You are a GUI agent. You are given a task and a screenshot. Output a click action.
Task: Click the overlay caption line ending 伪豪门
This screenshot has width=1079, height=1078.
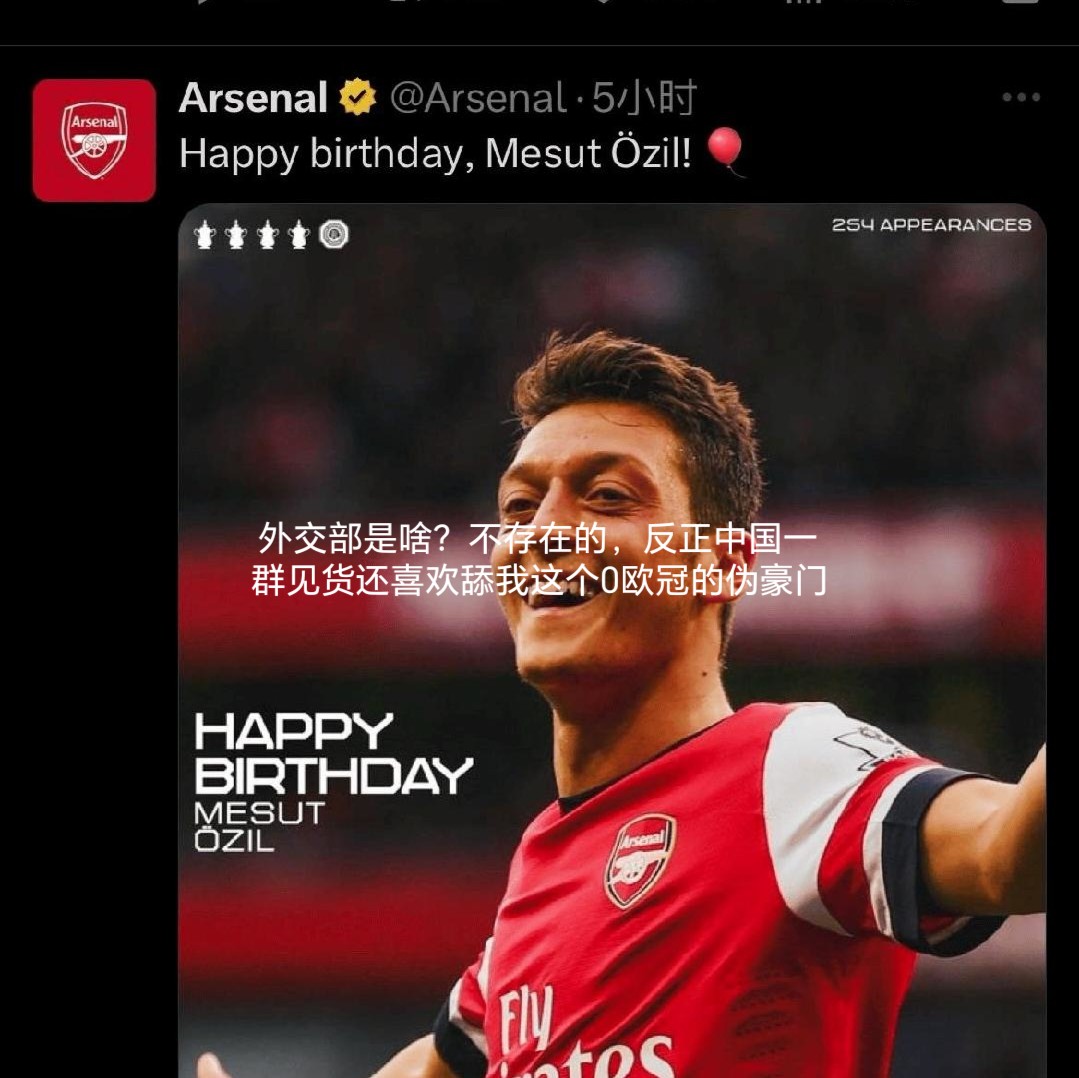538,580
